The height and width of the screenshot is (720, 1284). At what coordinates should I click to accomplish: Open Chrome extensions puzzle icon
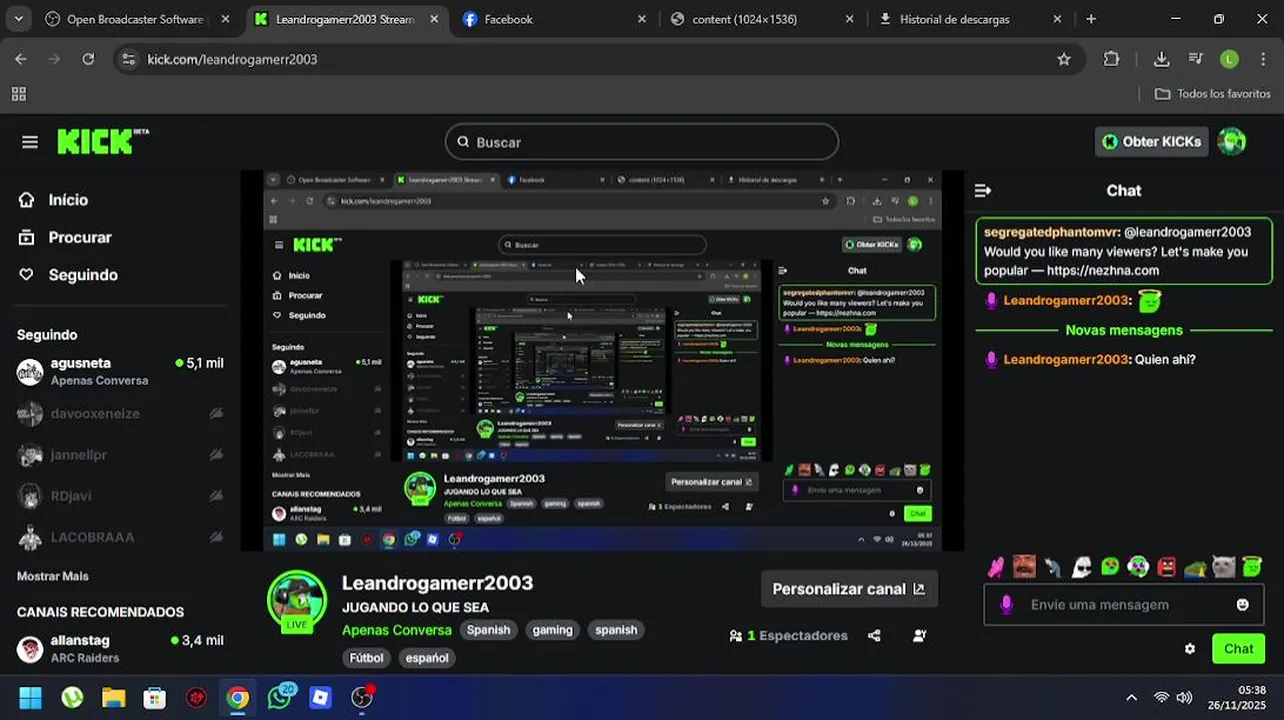coord(1111,59)
